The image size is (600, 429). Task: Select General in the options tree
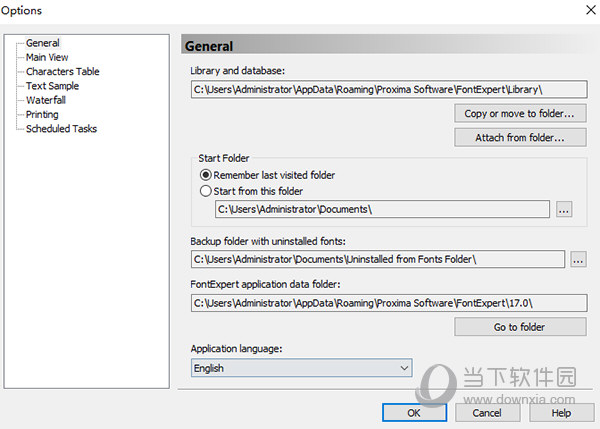point(42,43)
